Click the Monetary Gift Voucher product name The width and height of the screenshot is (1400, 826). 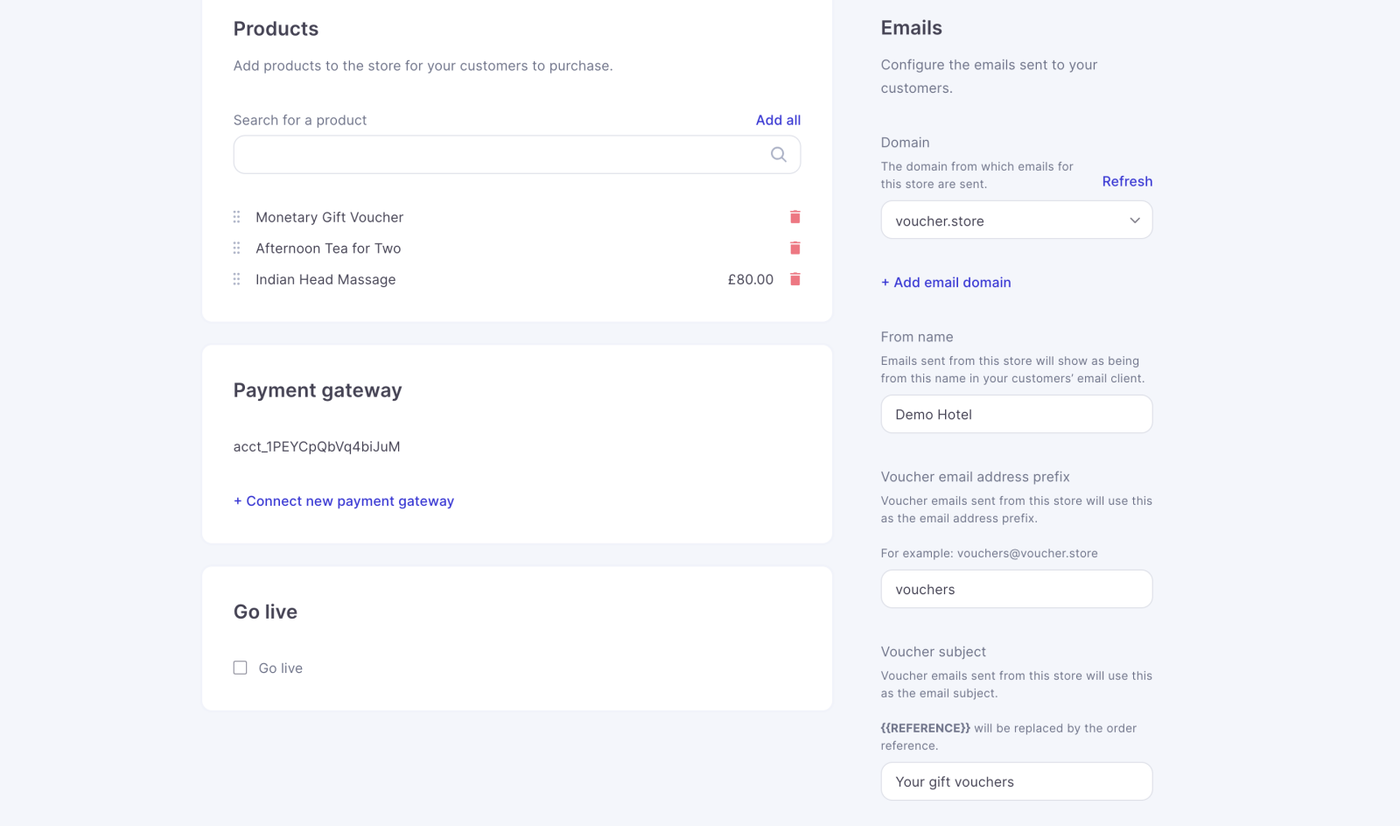pos(330,217)
